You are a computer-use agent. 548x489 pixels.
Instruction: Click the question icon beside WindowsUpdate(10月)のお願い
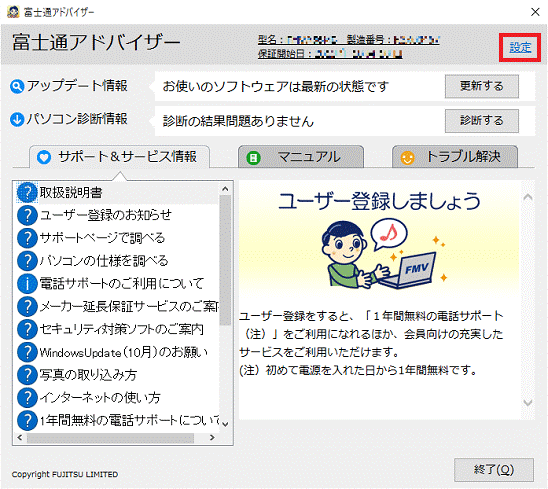27,352
